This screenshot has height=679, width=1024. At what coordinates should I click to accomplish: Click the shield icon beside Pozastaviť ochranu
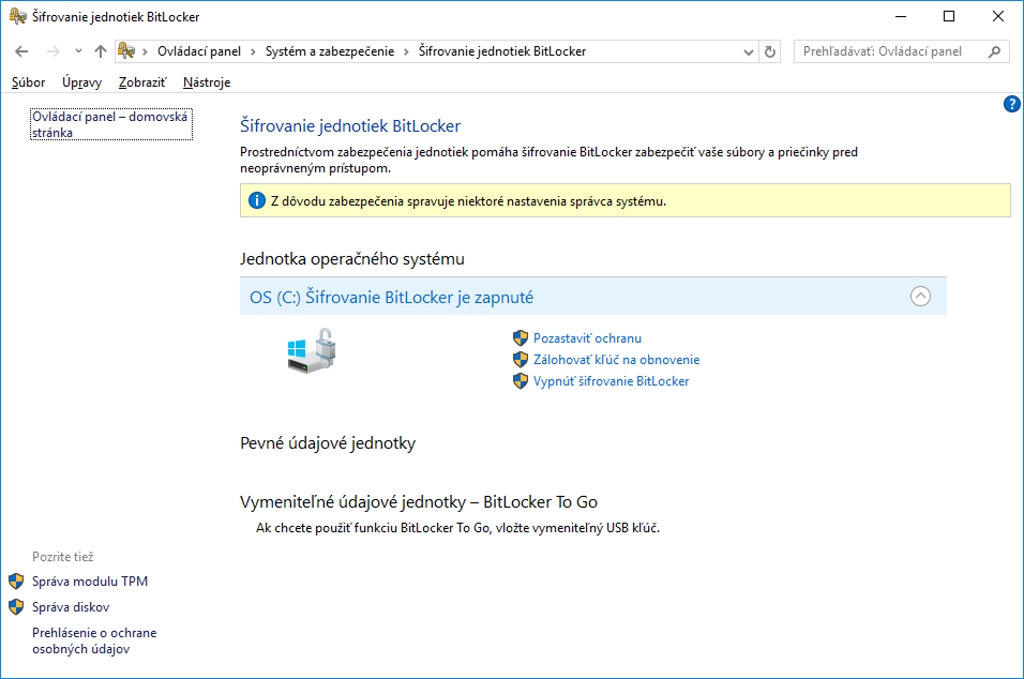[520, 338]
